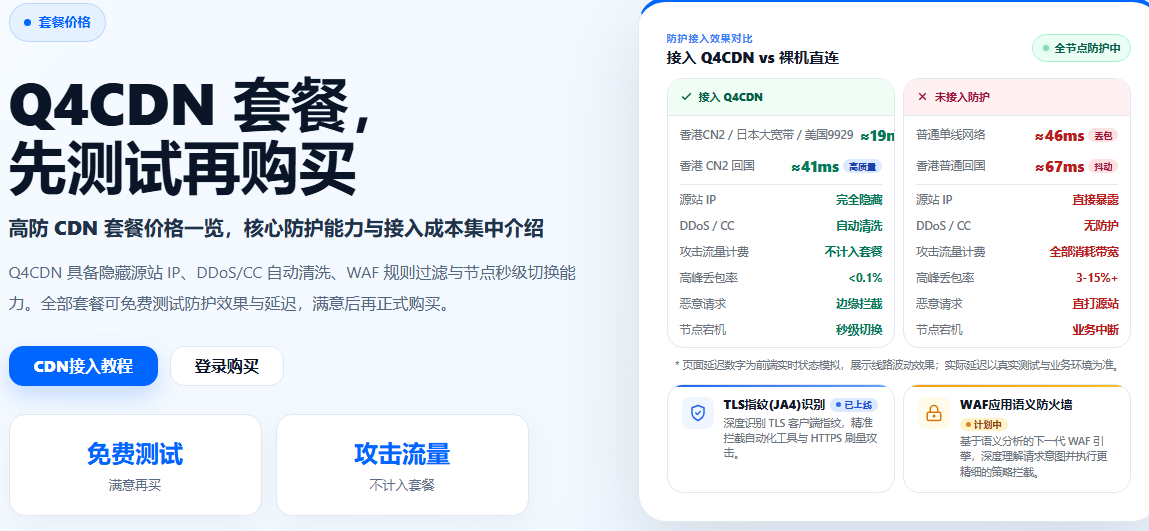Screen dimensions: 1149x531
Task: Click the 业务中断 value
Action: click(x=1096, y=330)
